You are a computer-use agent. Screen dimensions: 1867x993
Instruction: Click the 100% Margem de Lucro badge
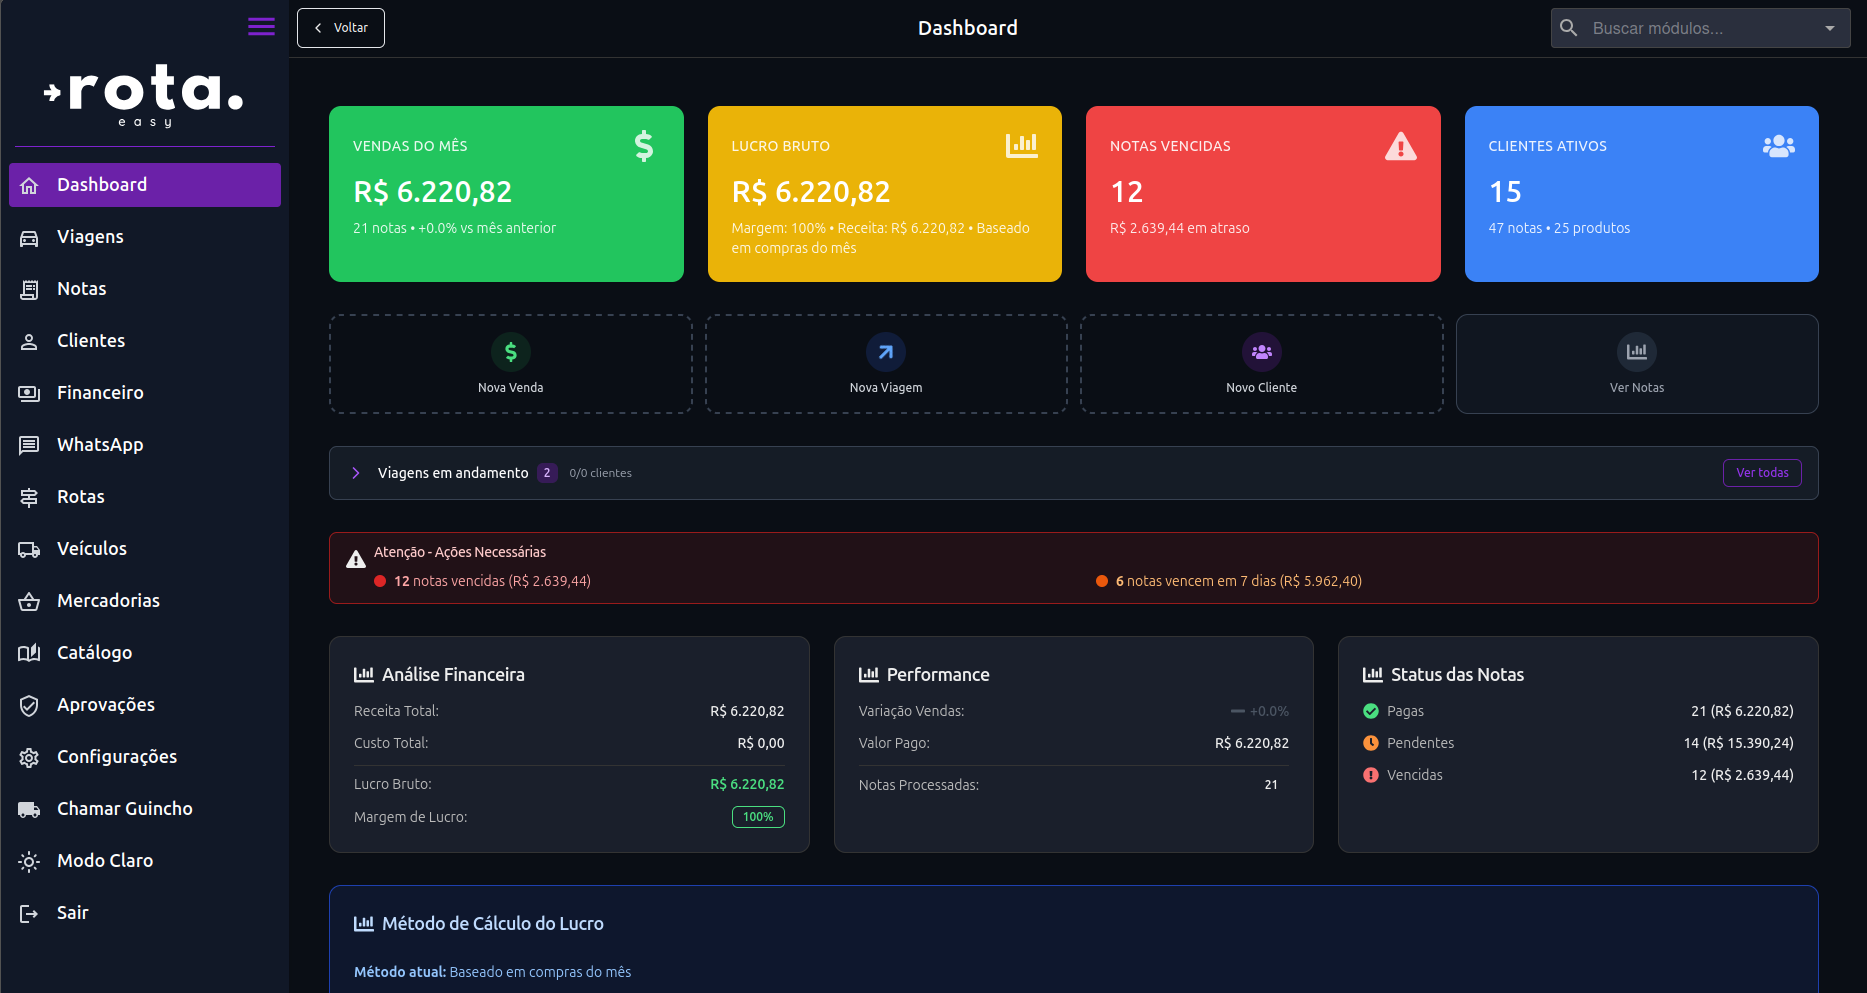click(758, 816)
